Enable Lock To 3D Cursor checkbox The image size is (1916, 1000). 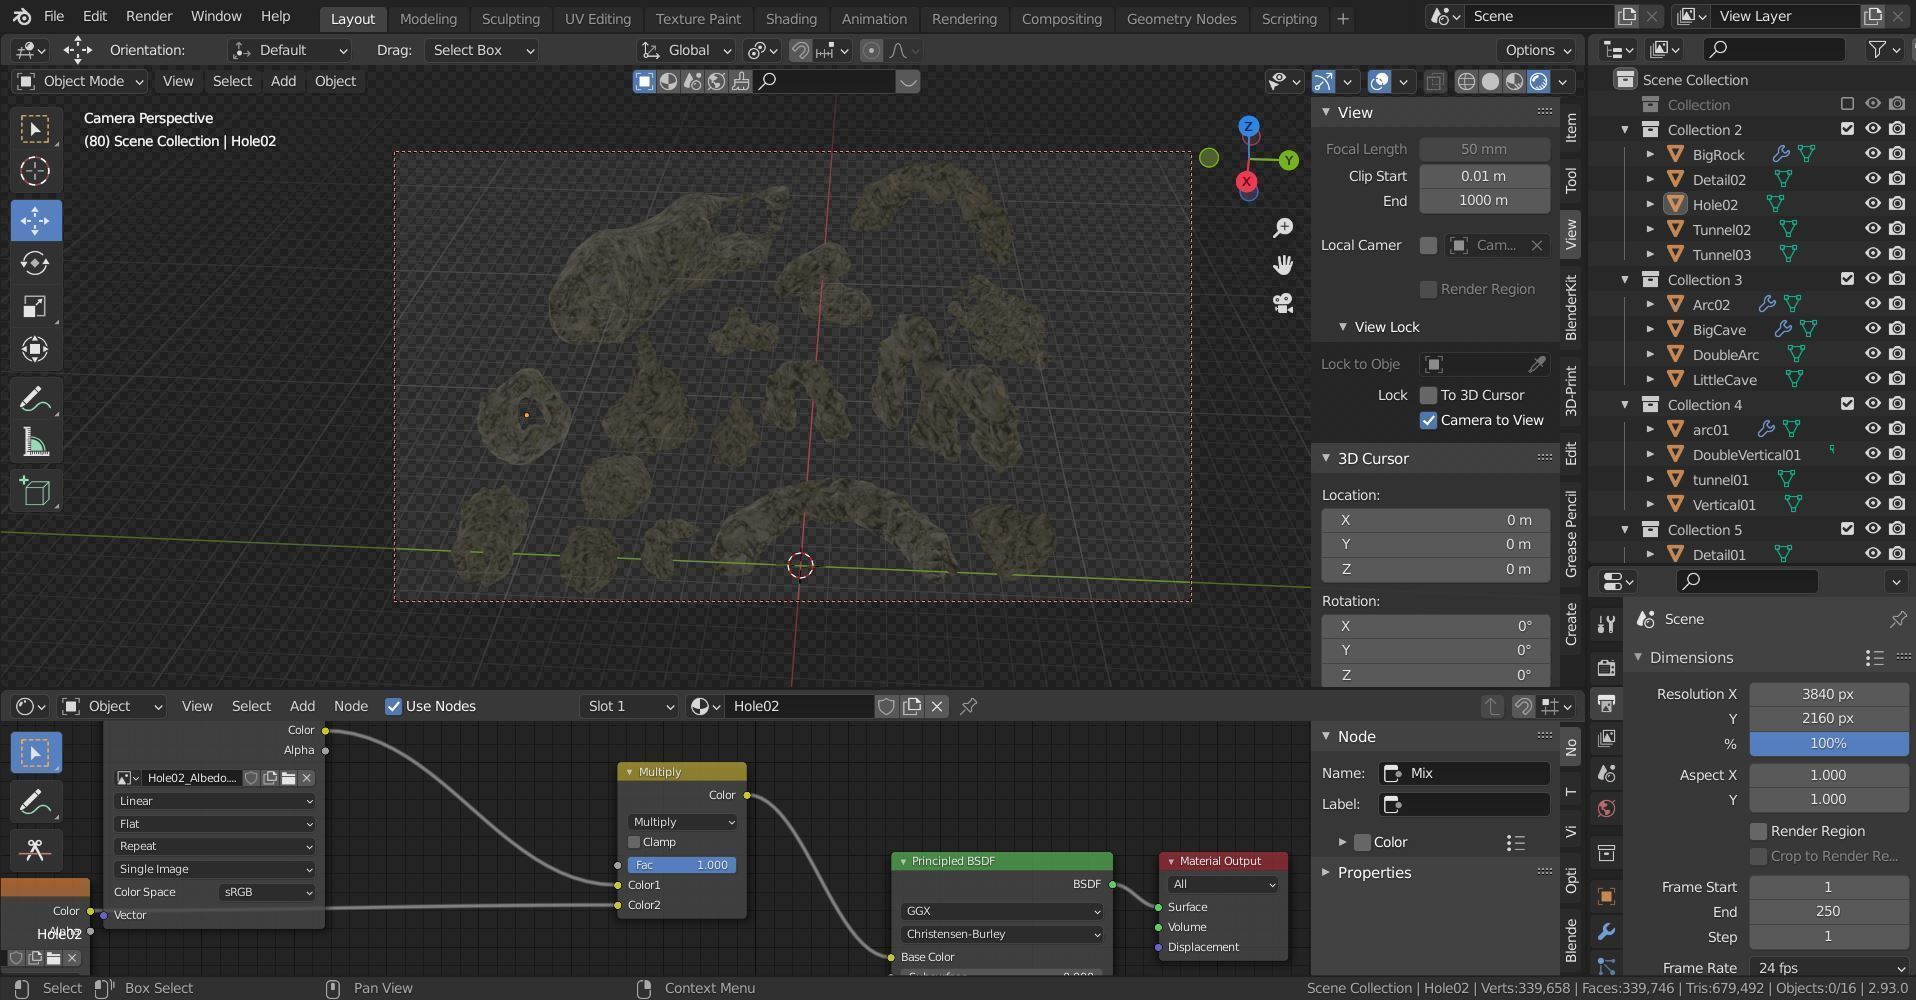tap(1429, 395)
